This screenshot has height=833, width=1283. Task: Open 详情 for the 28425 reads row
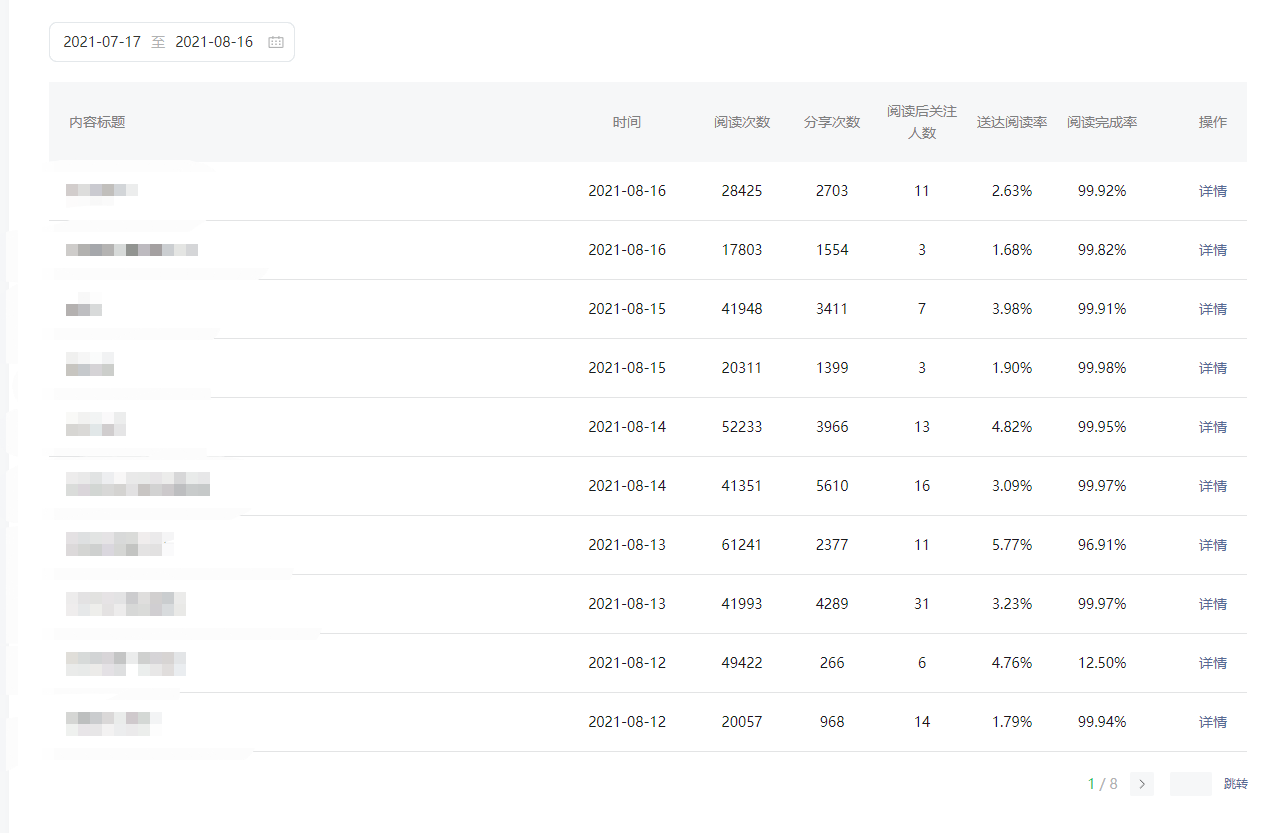click(1212, 191)
